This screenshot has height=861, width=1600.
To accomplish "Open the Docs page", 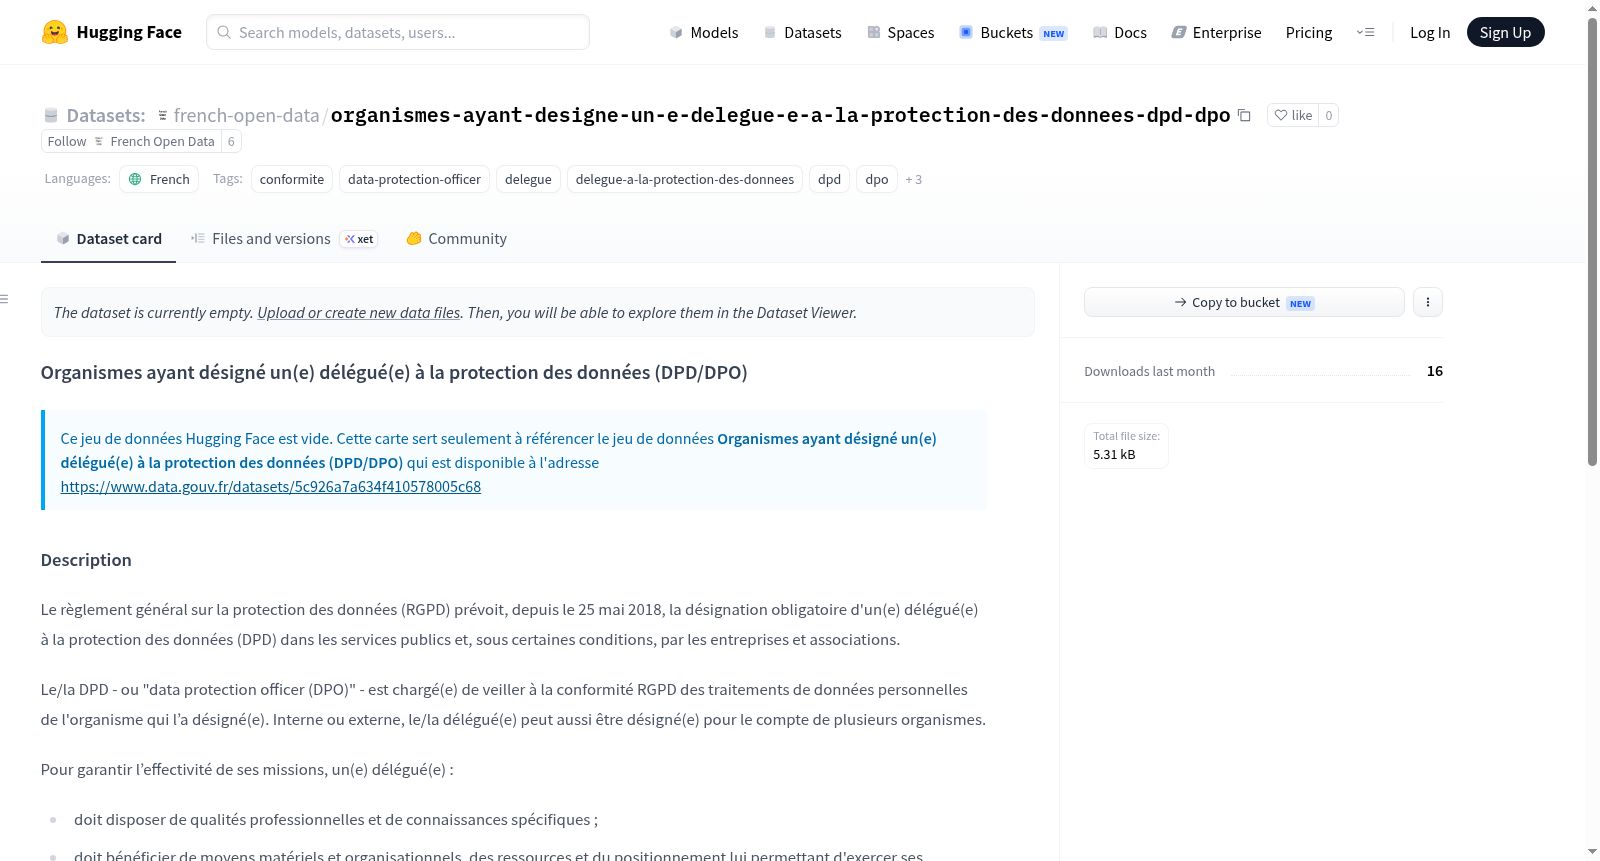I will pyautogui.click(x=1120, y=33).
